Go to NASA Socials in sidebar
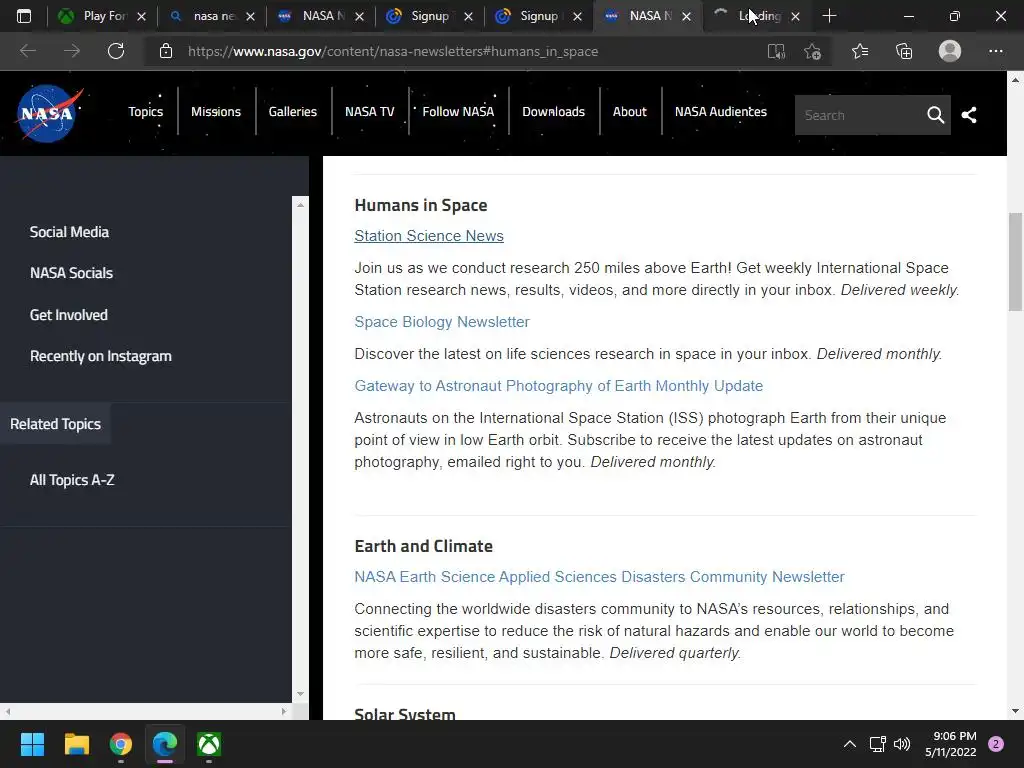Image resolution: width=1024 pixels, height=768 pixels. (71, 273)
